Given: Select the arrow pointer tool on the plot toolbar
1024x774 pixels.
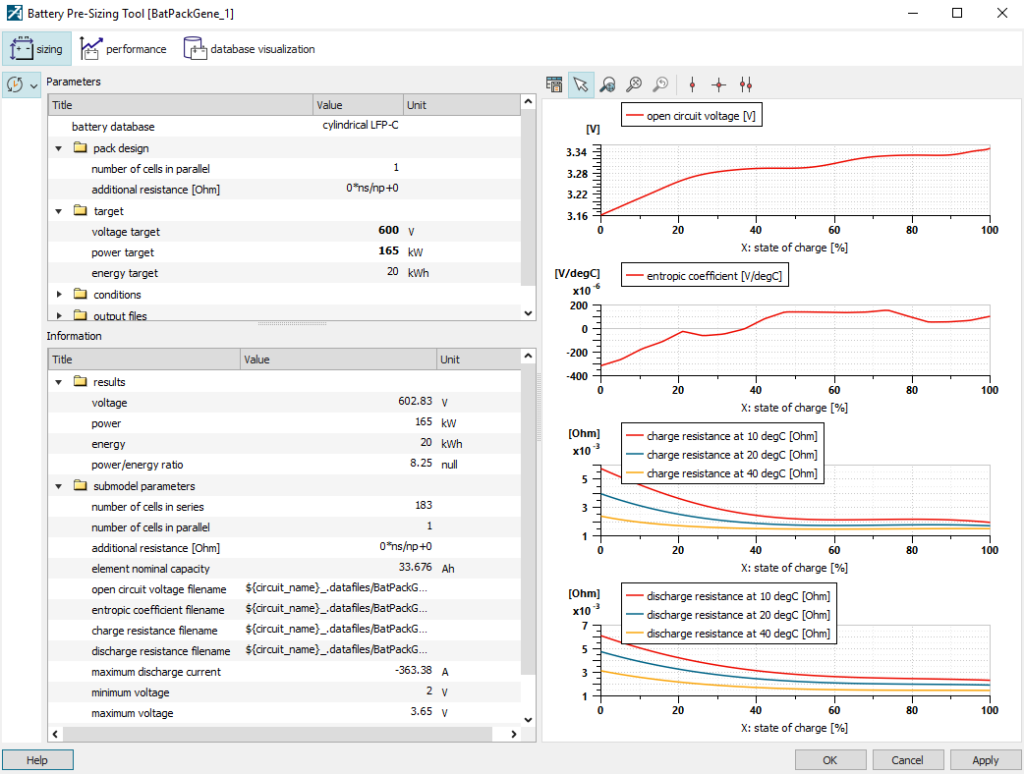Looking at the screenshot, I should [x=581, y=85].
